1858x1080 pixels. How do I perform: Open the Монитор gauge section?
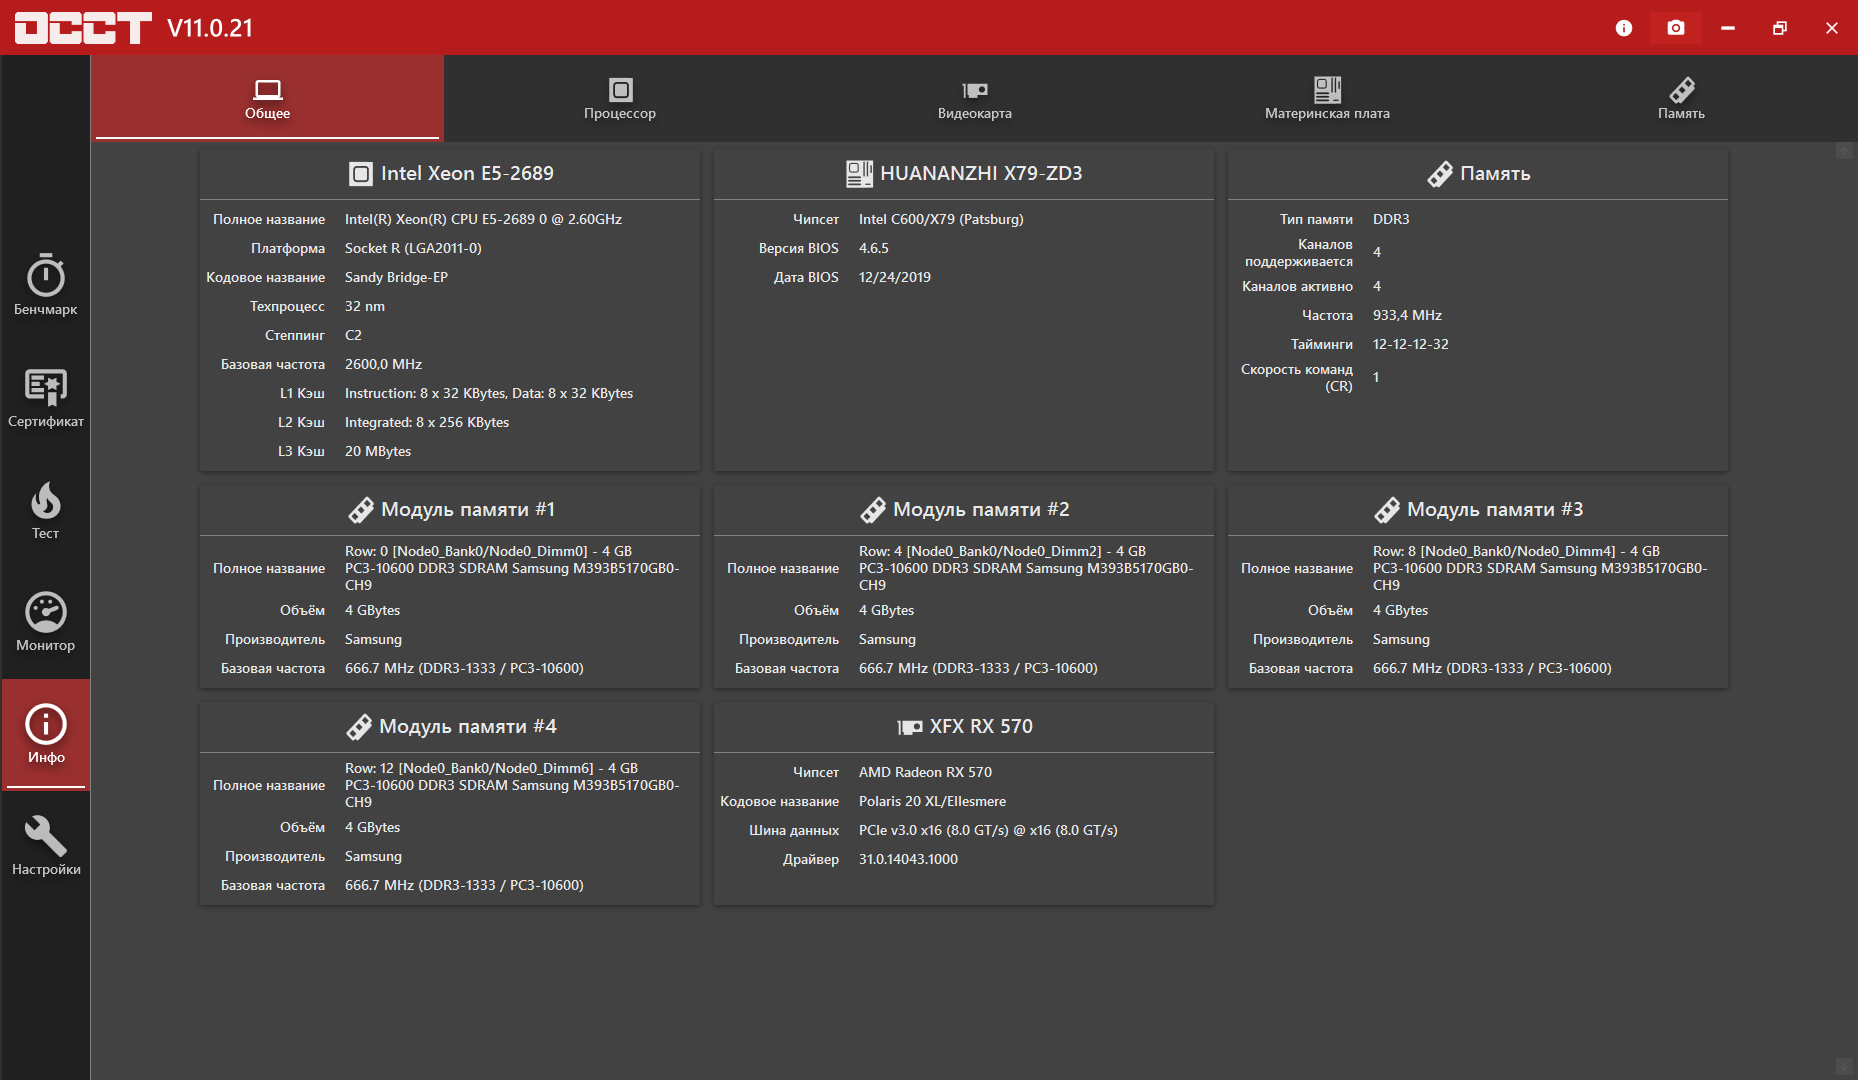(45, 621)
